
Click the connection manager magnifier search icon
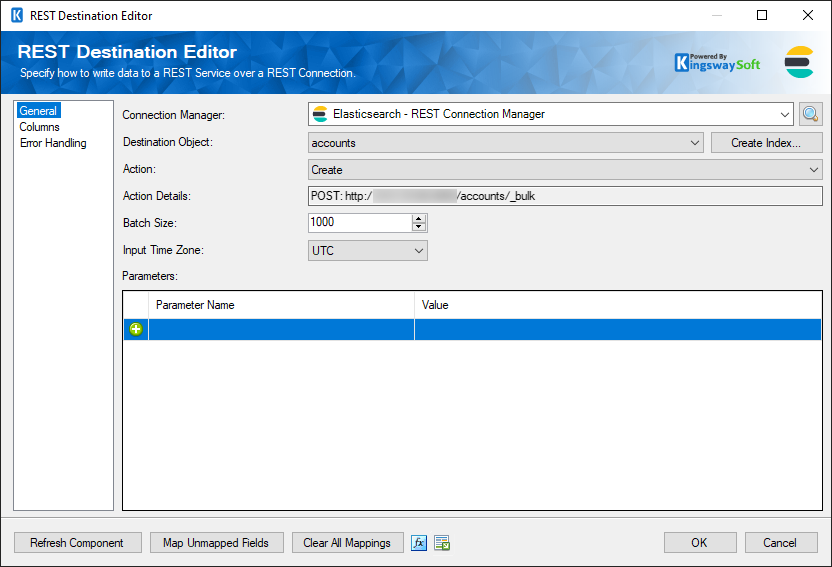coord(810,114)
